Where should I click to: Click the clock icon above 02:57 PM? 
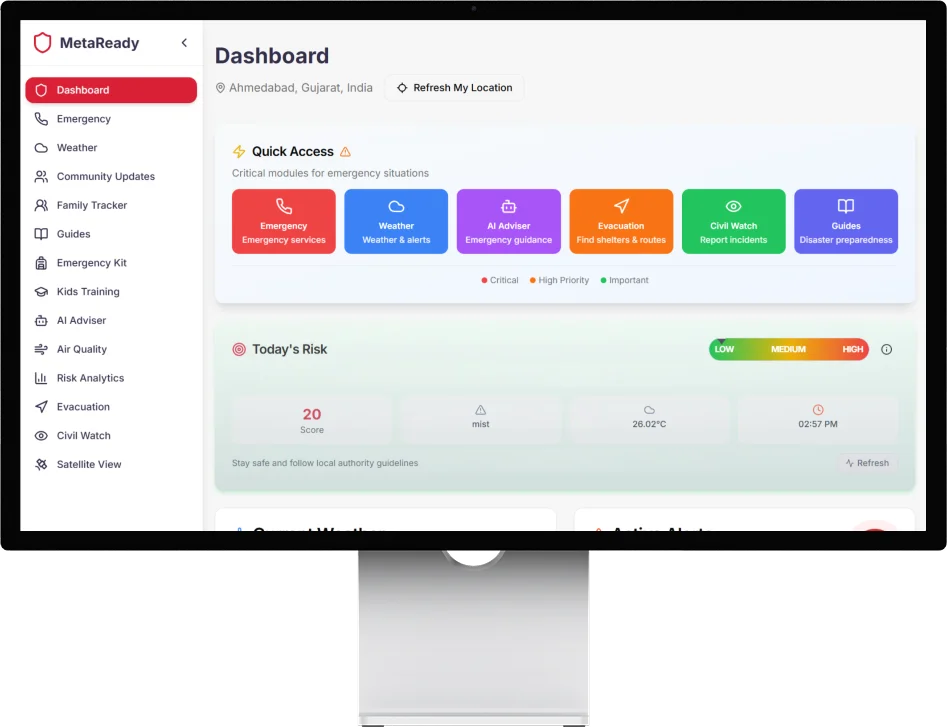[818, 410]
